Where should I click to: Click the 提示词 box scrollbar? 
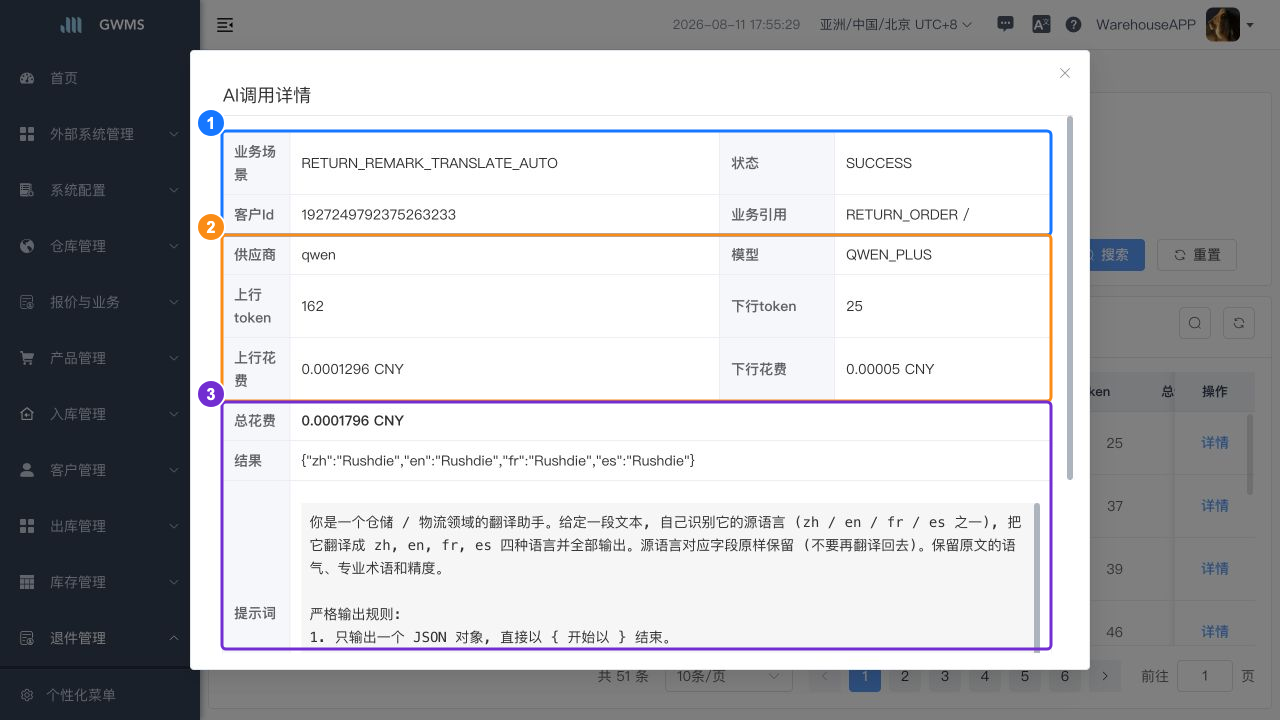point(1037,576)
